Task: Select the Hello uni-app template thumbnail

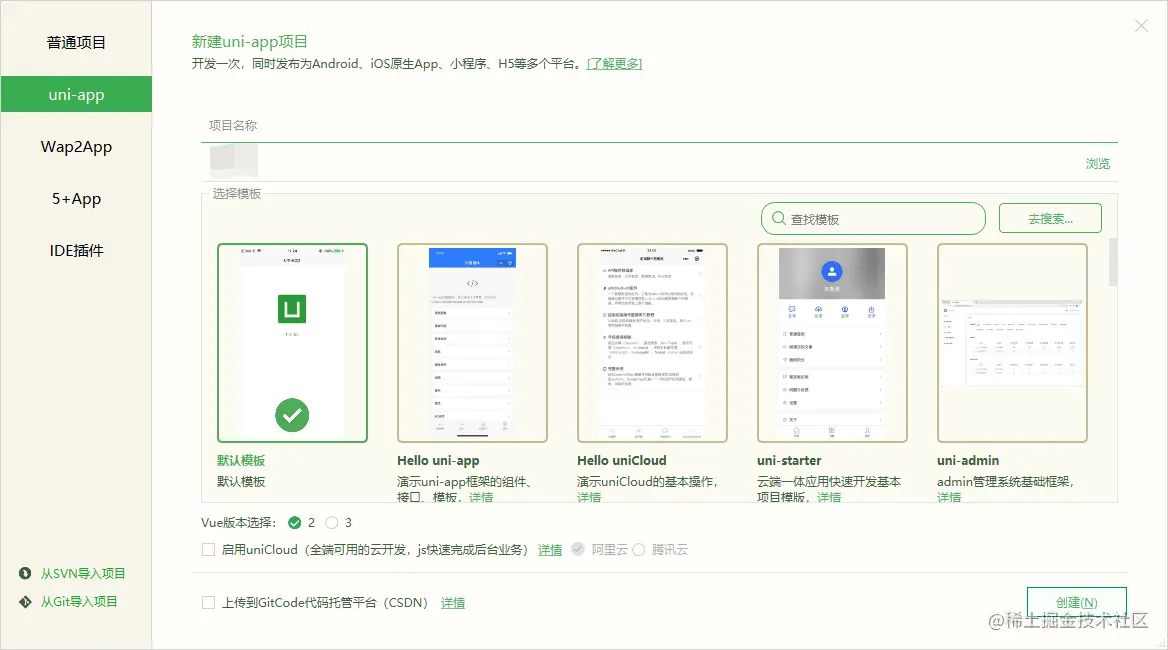Action: (472, 342)
